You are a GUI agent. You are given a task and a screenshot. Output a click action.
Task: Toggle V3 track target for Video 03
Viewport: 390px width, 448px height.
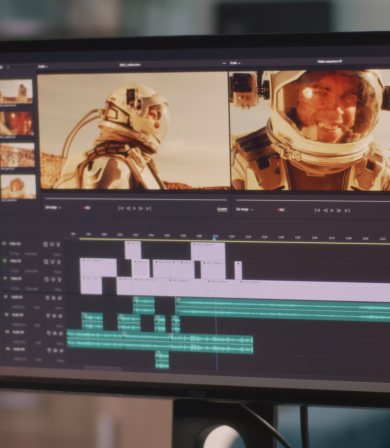[4, 244]
